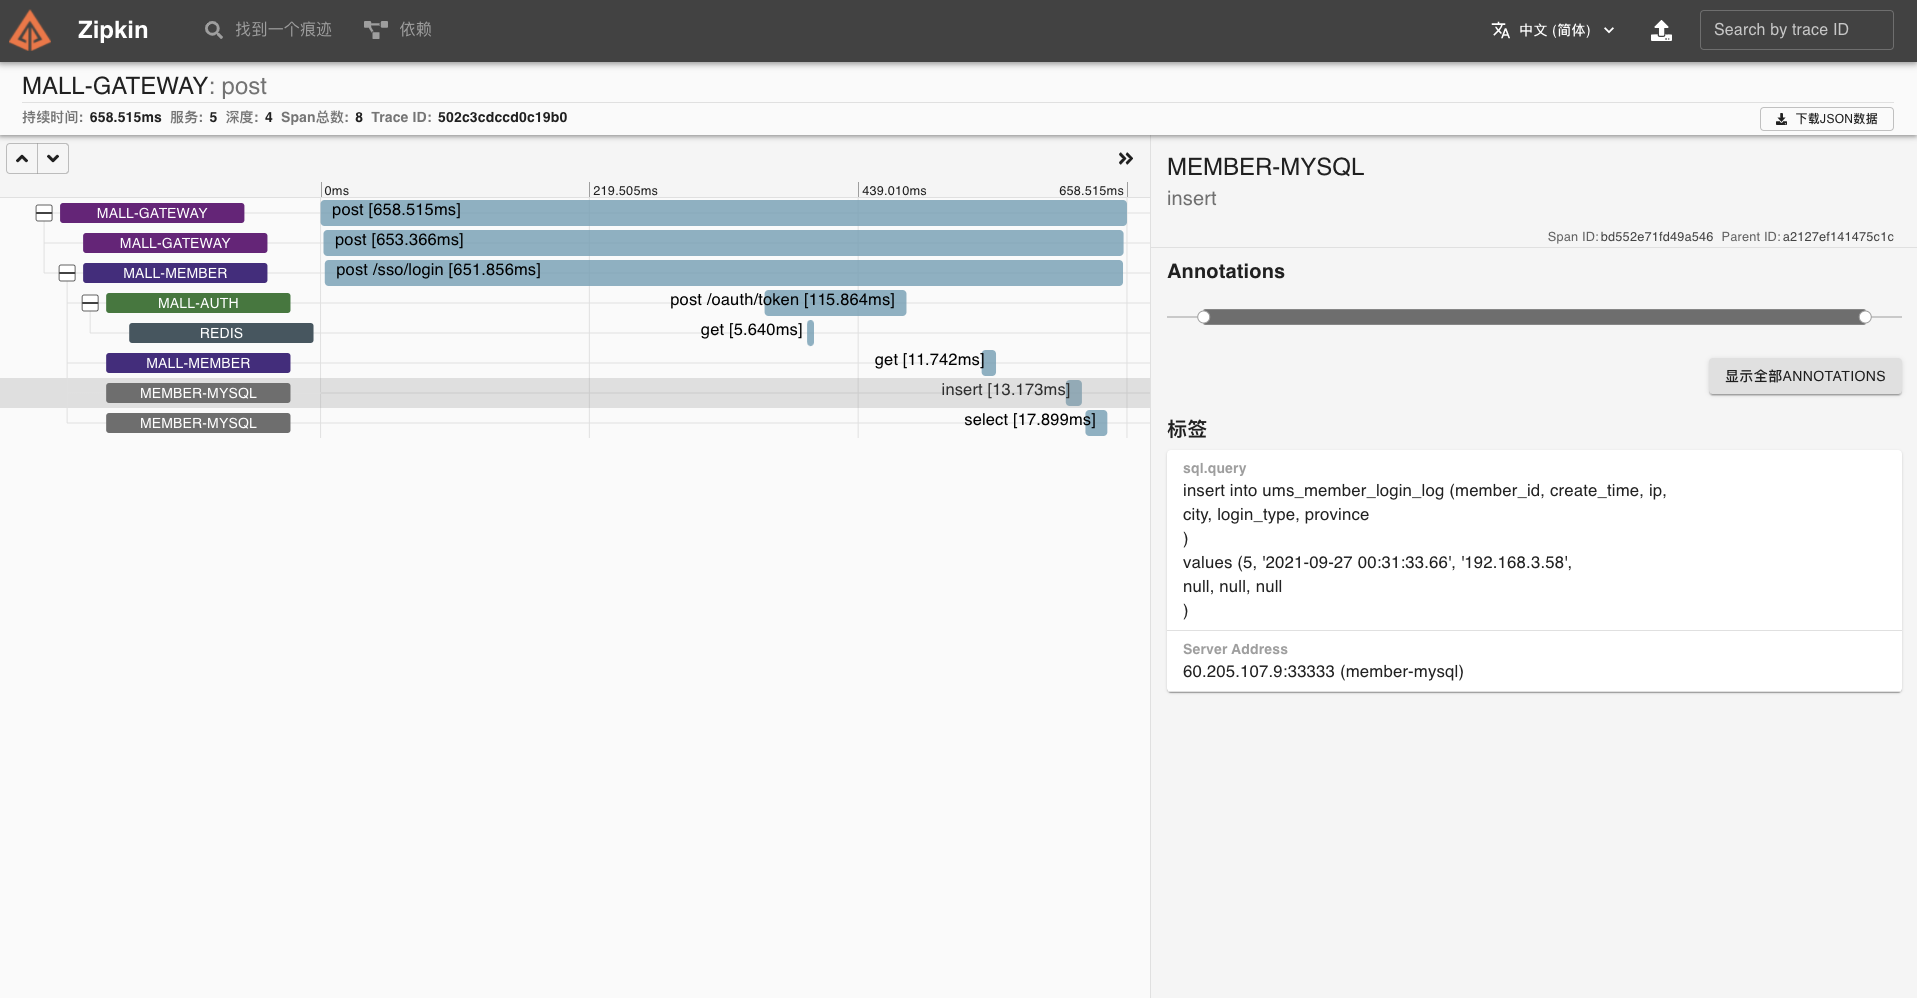Open the dependencies page
1917x998 pixels.
[x=398, y=30]
